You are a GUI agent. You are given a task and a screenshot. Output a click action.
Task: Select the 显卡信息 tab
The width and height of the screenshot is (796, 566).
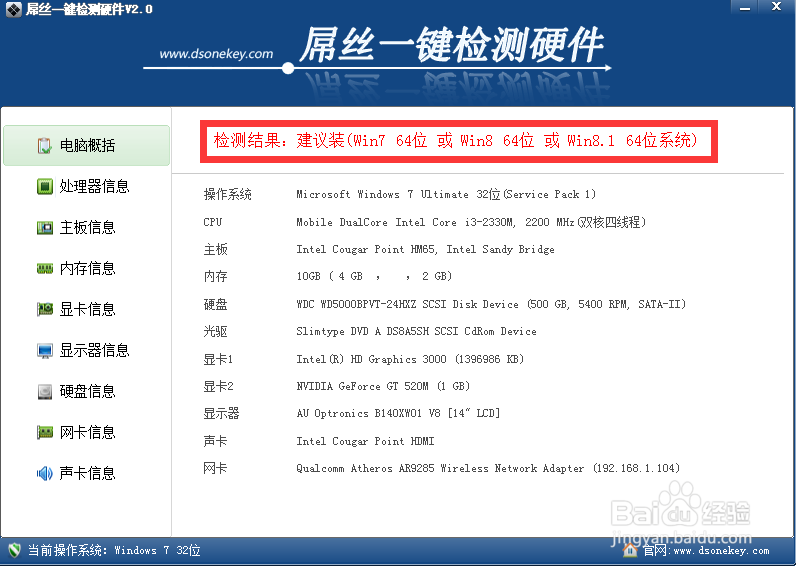86,309
